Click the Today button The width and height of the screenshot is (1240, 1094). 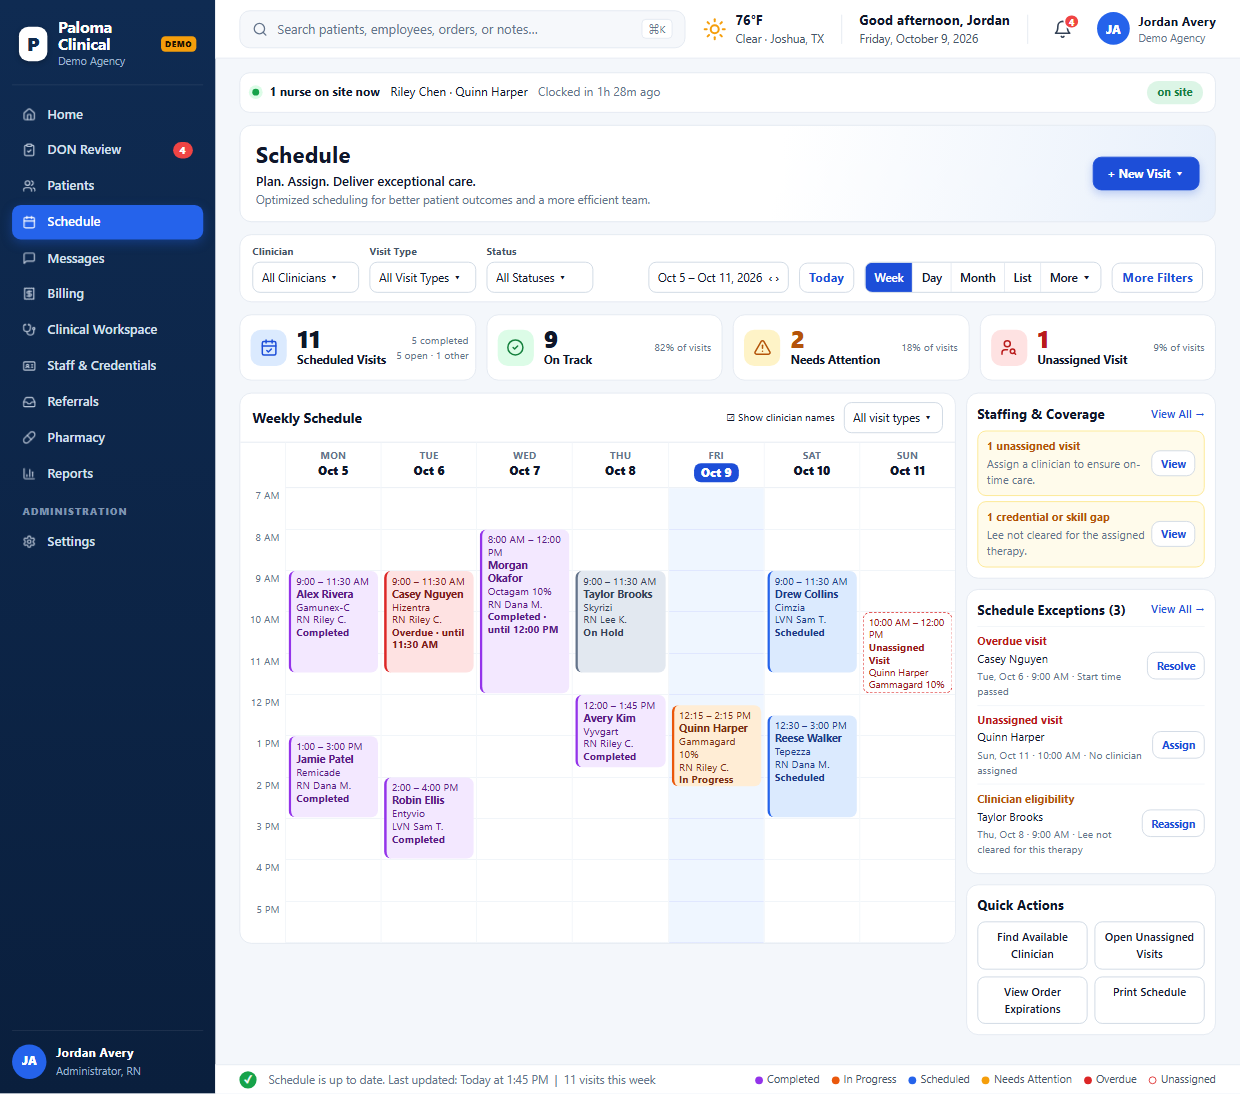click(x=826, y=278)
